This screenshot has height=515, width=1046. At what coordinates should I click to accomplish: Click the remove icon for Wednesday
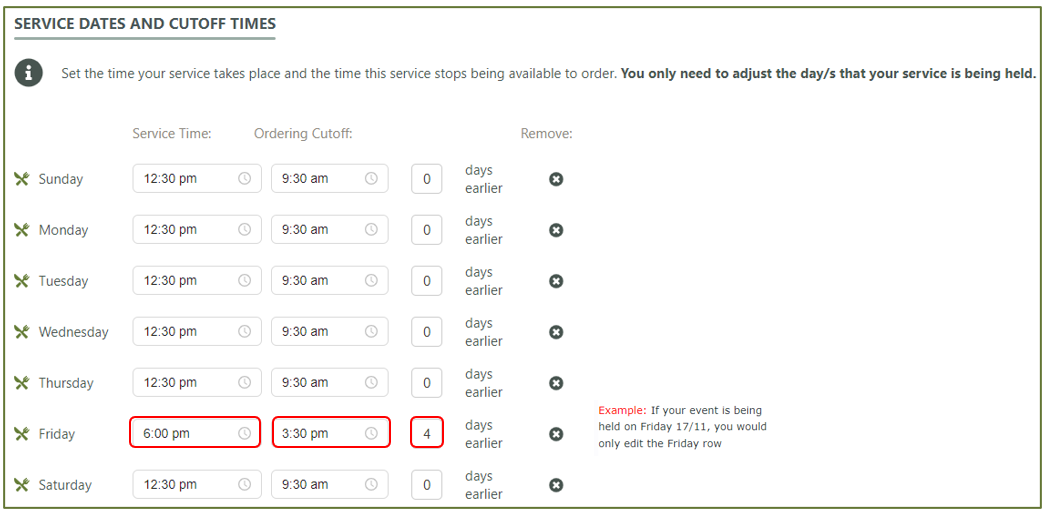(x=556, y=332)
